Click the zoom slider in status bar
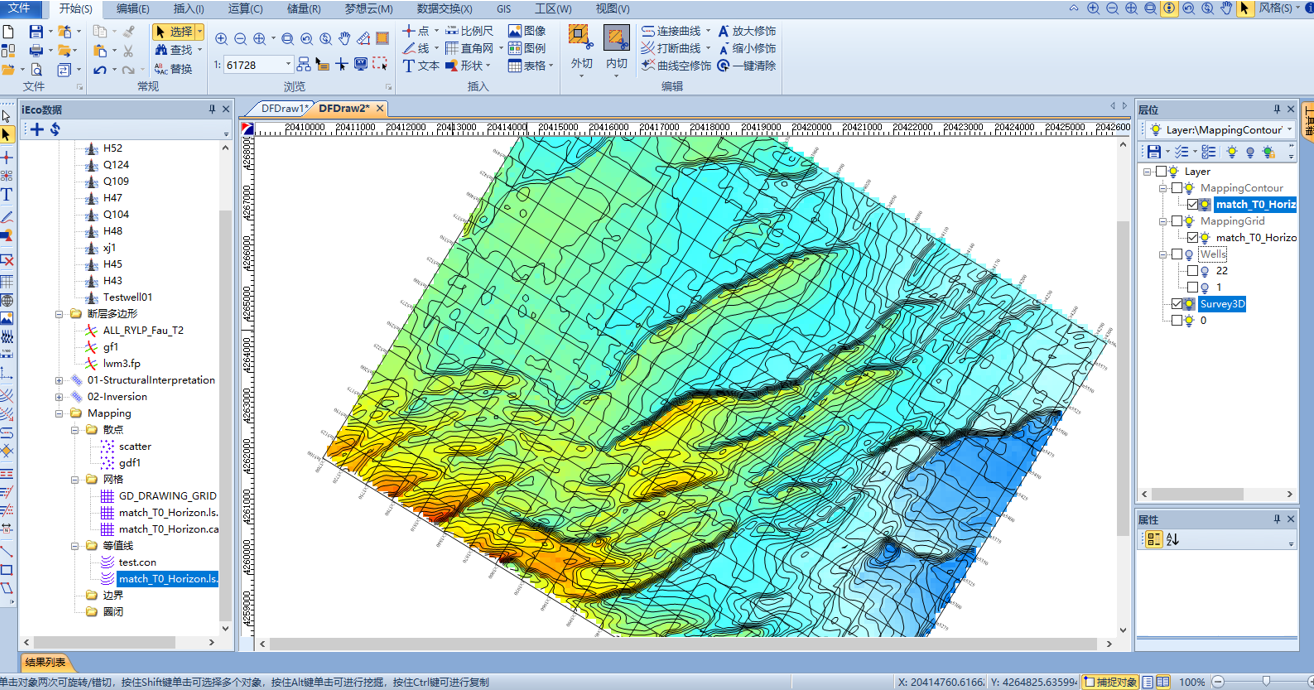1314x690 pixels. [1265, 682]
